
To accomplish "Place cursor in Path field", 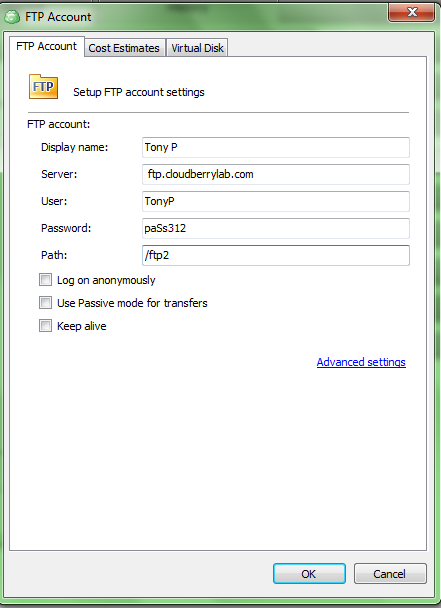I will point(276,255).
